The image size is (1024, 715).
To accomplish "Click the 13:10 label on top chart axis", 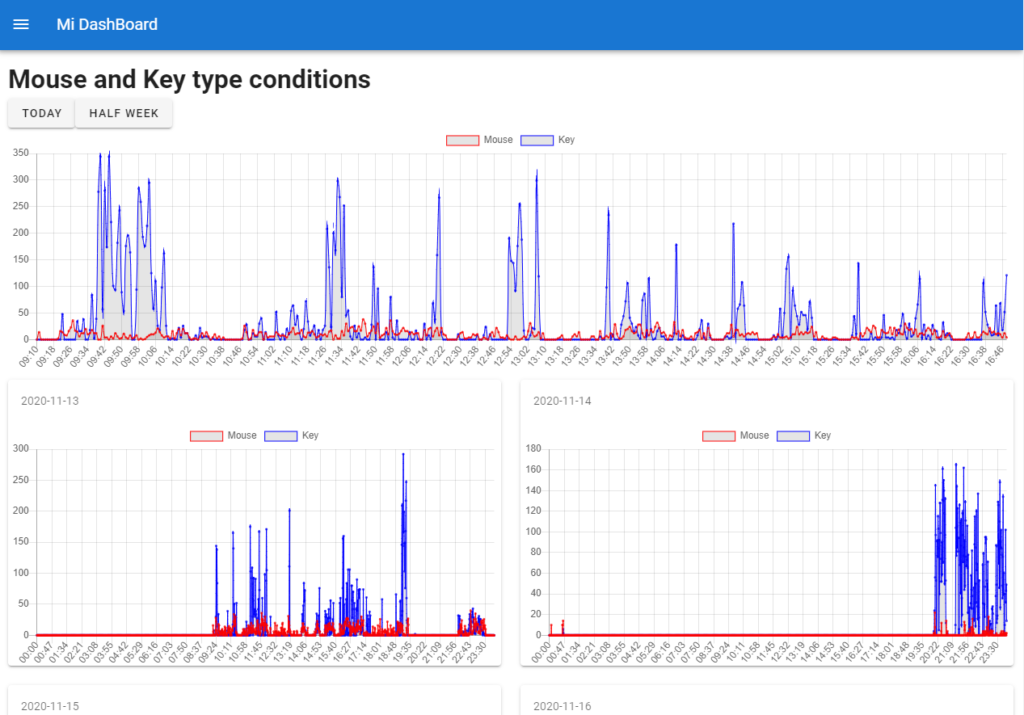I will coord(534,357).
